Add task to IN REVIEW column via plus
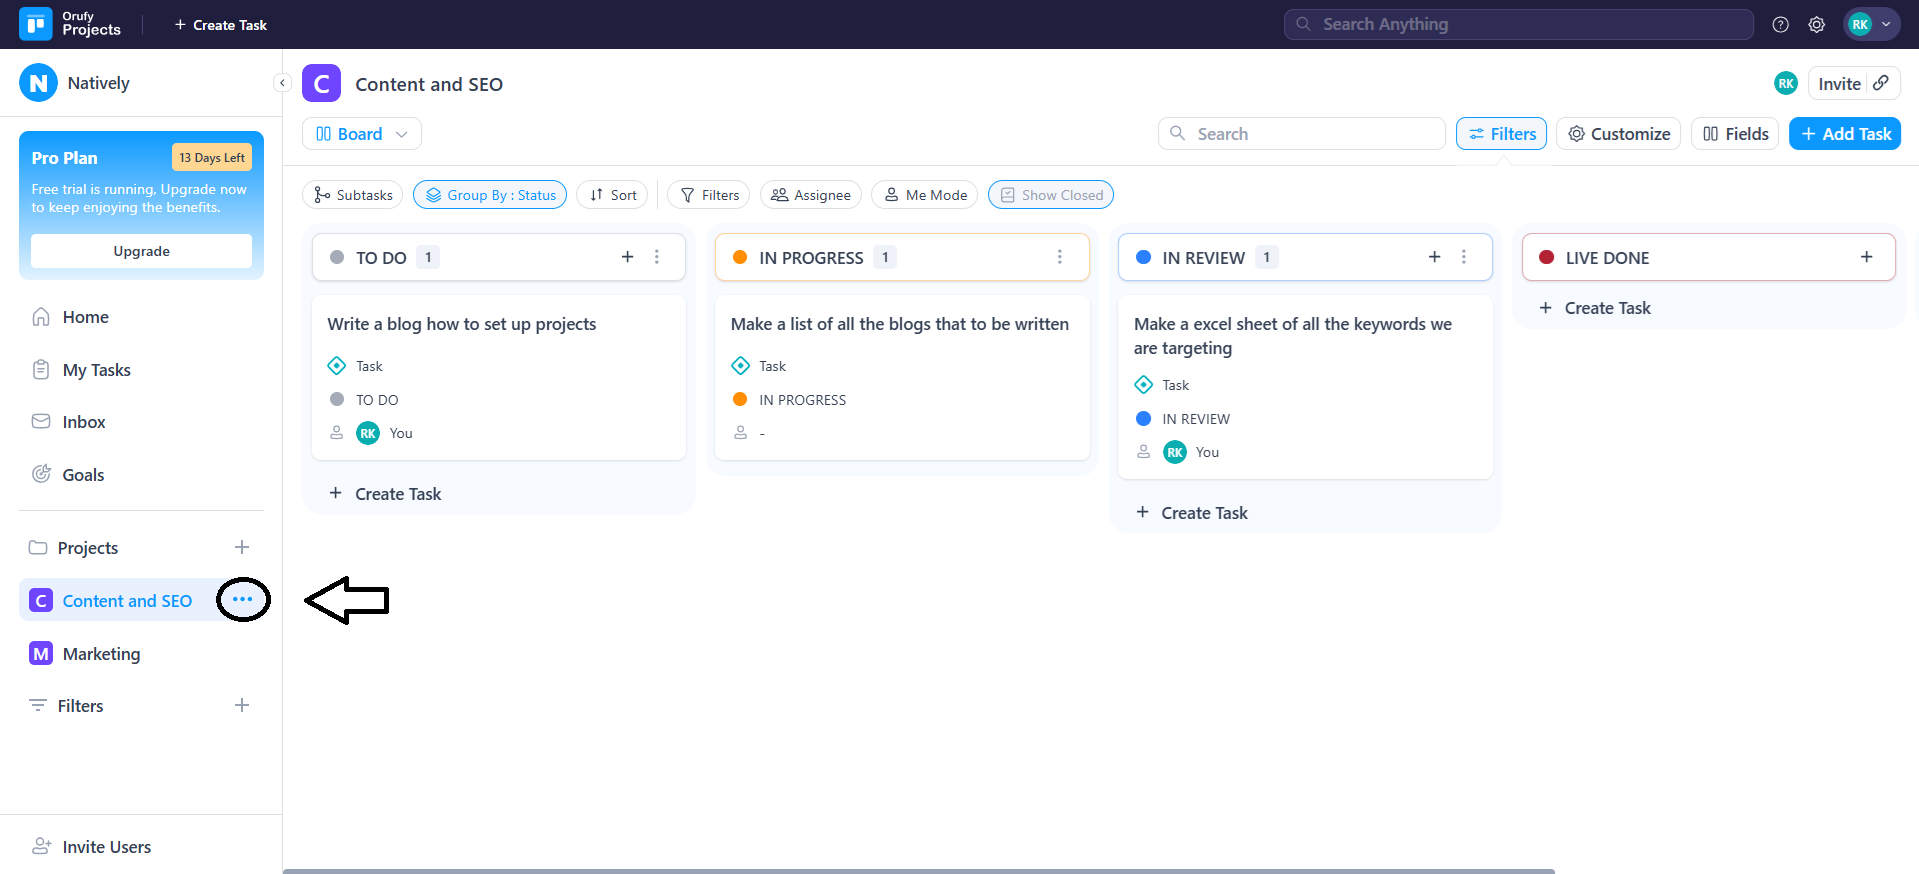The height and width of the screenshot is (874, 1919). point(1434,257)
